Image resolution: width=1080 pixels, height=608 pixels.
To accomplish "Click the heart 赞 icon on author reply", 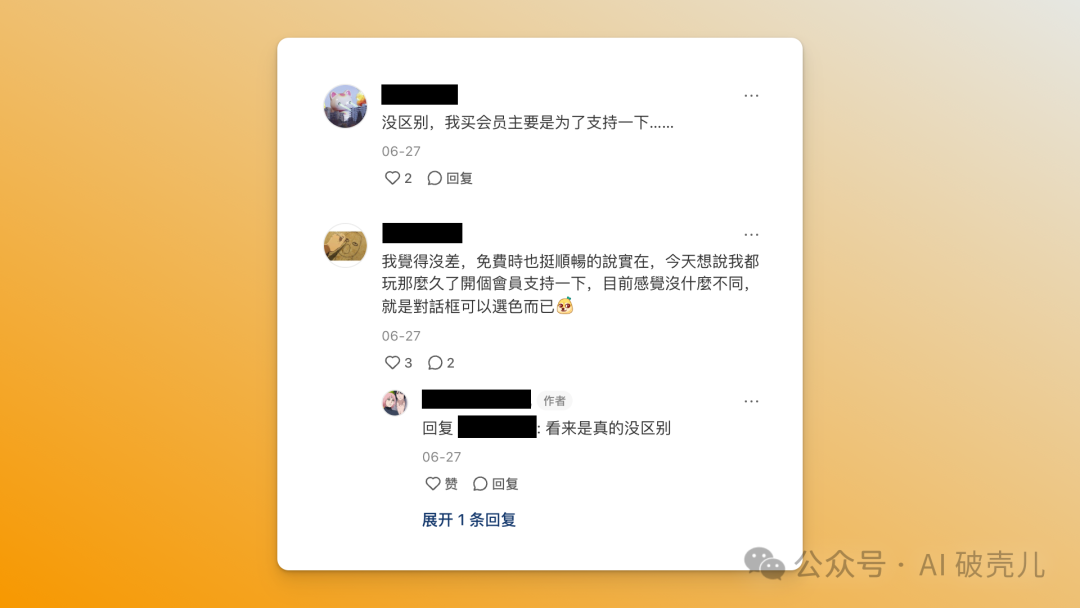I will pos(433,484).
